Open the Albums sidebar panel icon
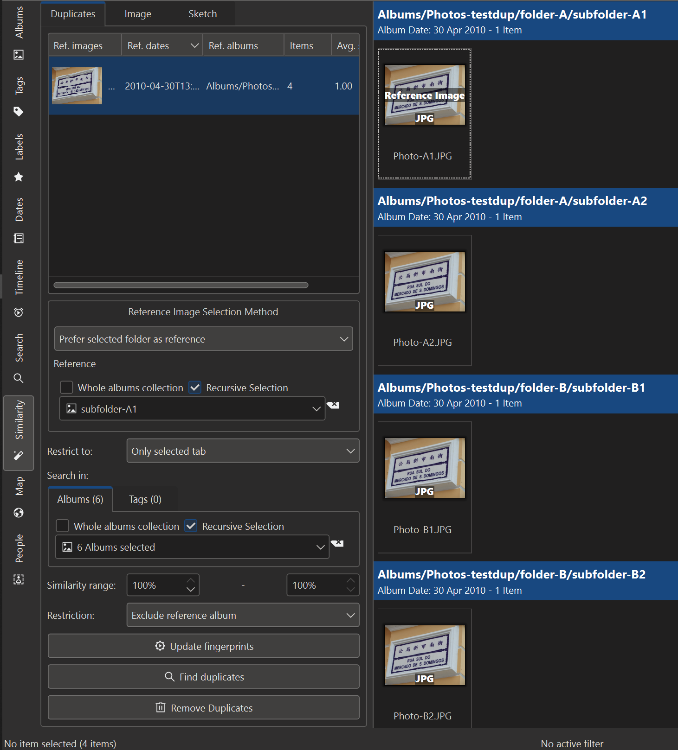The height and width of the screenshot is (750, 678). point(18,55)
